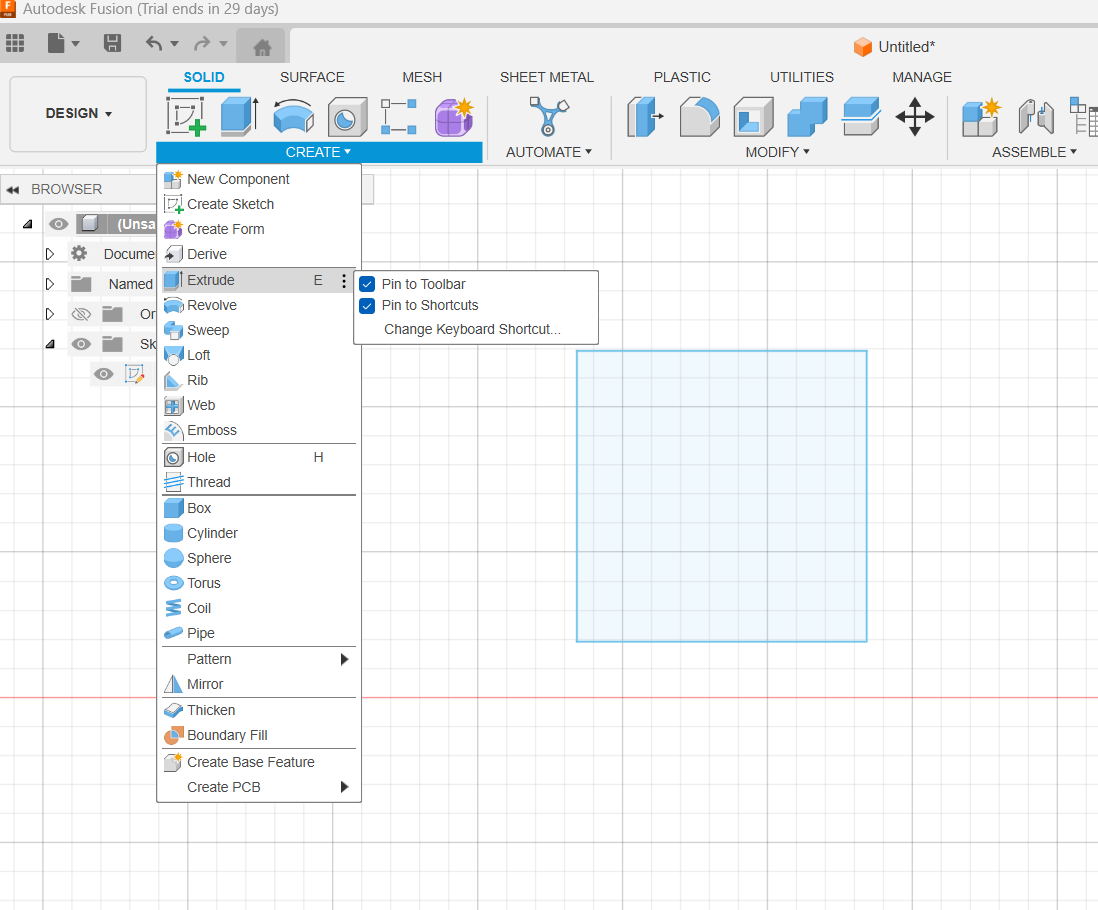This screenshot has height=910, width=1098.
Task: Click New Component icon in Assemble
Action: click(x=981, y=116)
